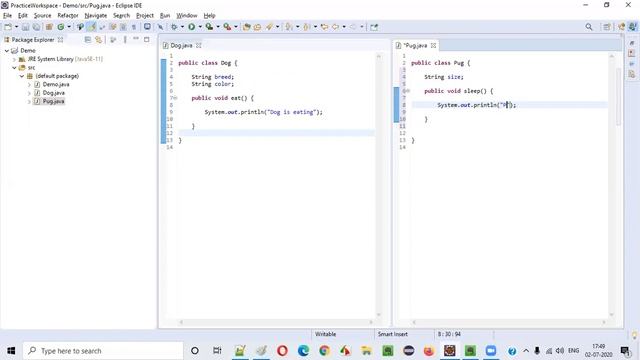Click the Search flashlight toolbar icon
The height and width of the screenshot is (360, 640).
click(269, 27)
